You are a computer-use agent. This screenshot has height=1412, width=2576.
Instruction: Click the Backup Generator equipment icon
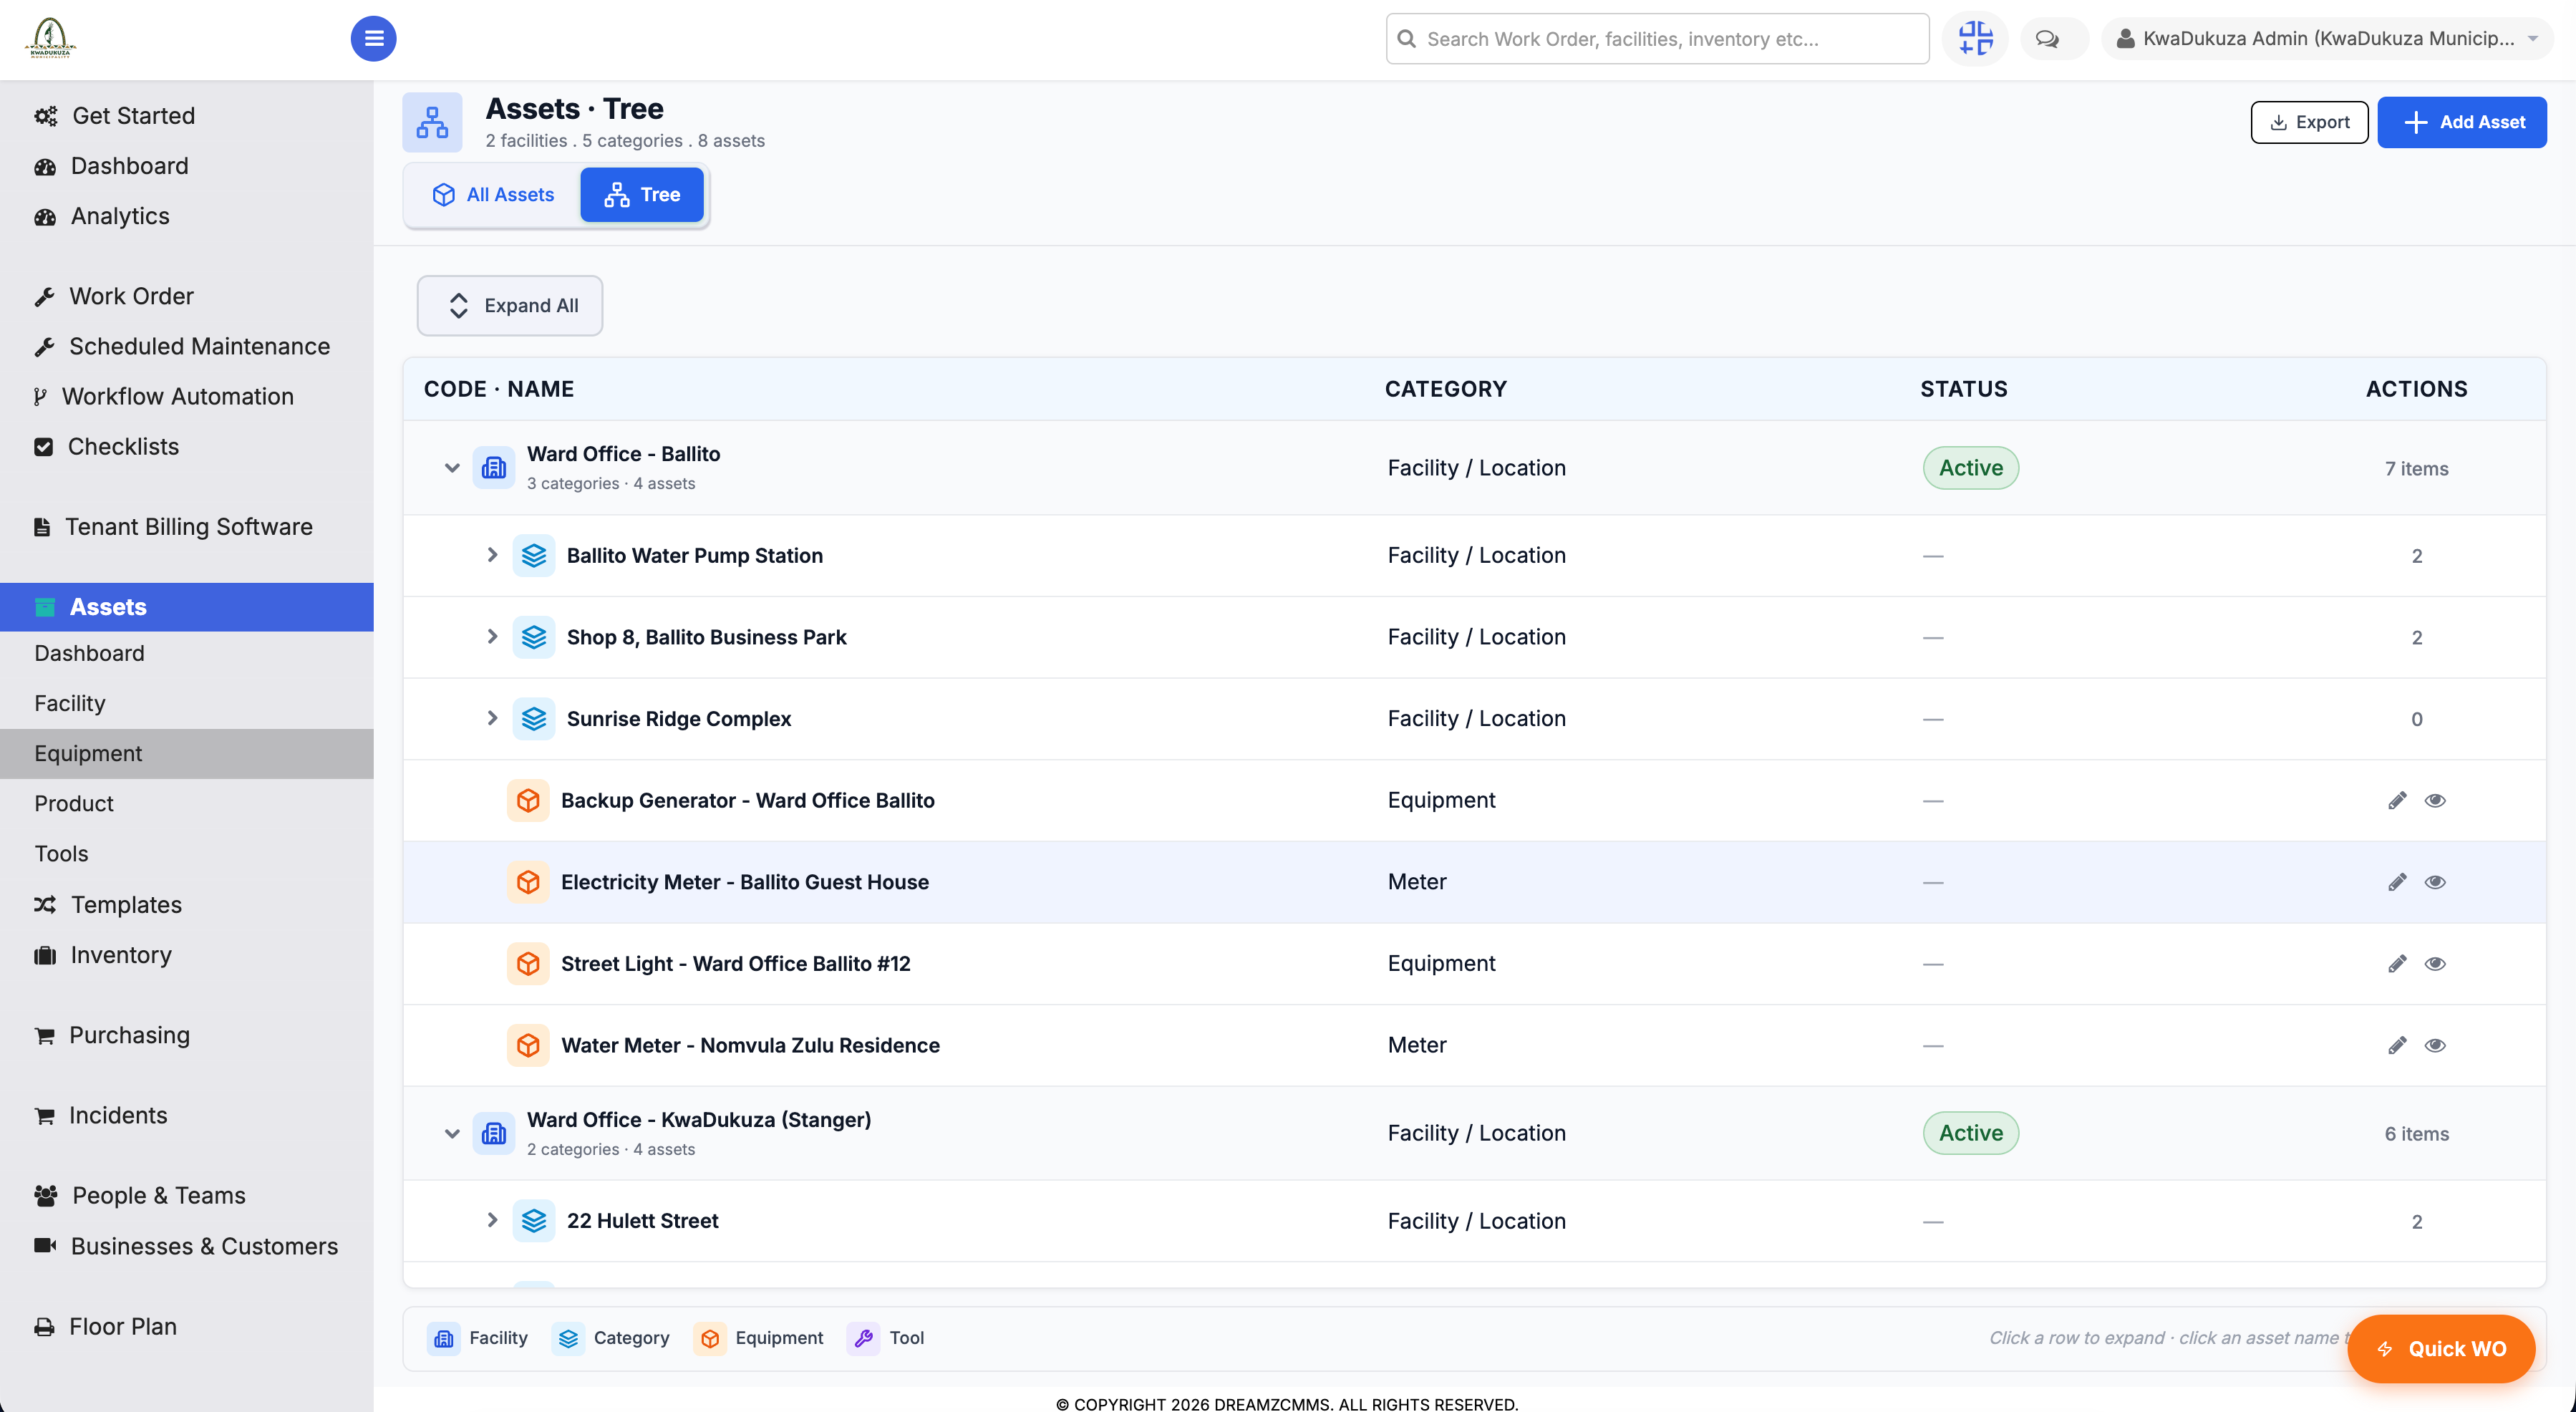(x=528, y=800)
